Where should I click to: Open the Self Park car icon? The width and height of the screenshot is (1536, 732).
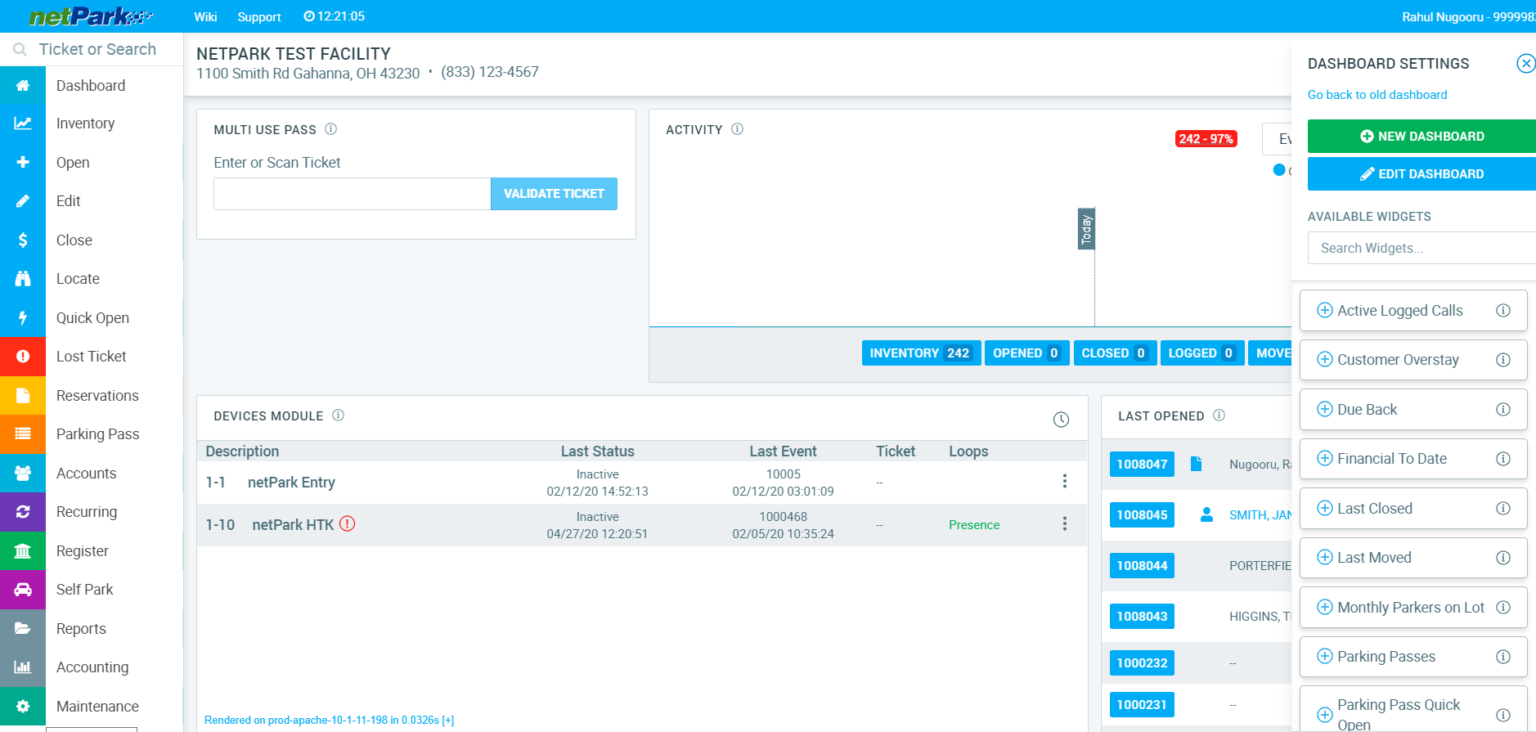click(22, 589)
